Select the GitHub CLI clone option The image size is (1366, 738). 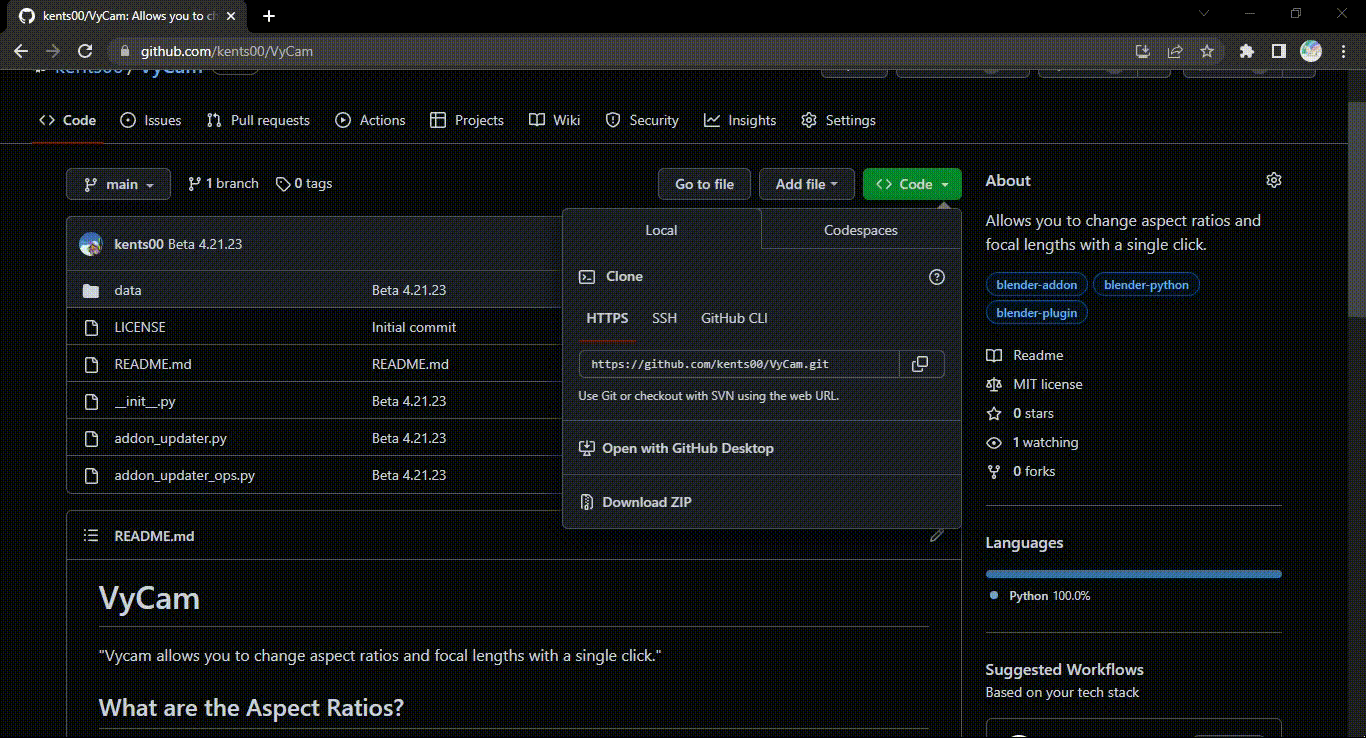tap(734, 318)
